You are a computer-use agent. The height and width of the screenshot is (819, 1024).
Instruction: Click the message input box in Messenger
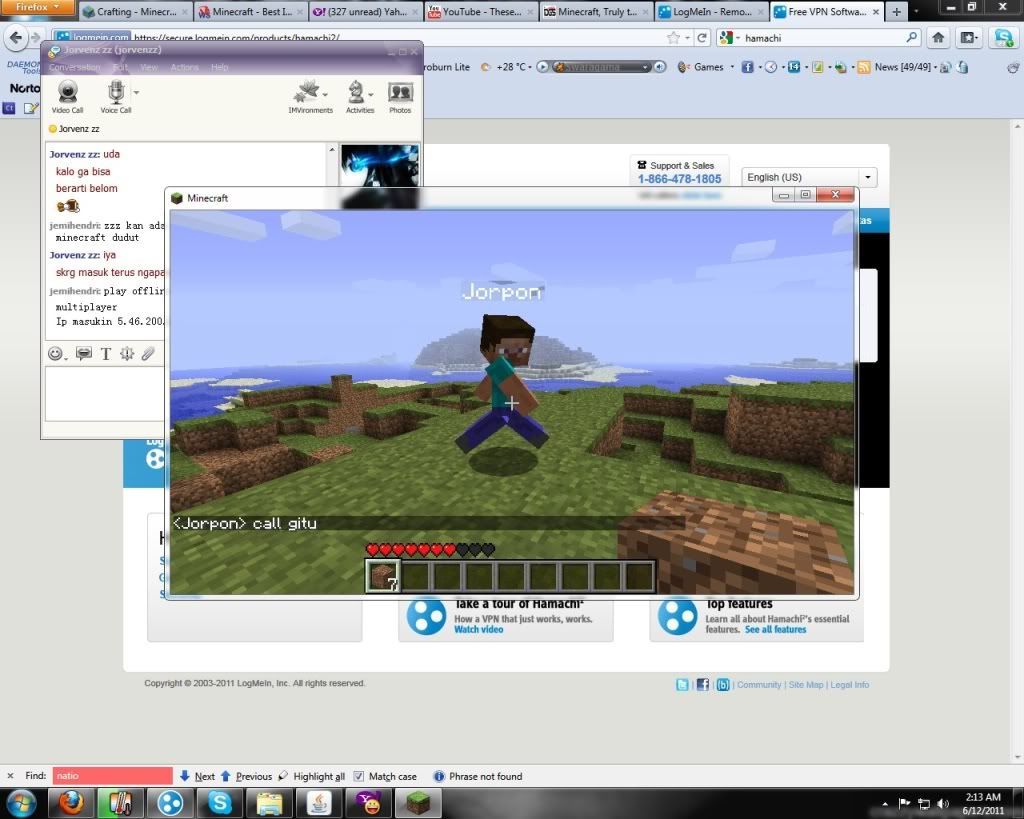(105, 393)
